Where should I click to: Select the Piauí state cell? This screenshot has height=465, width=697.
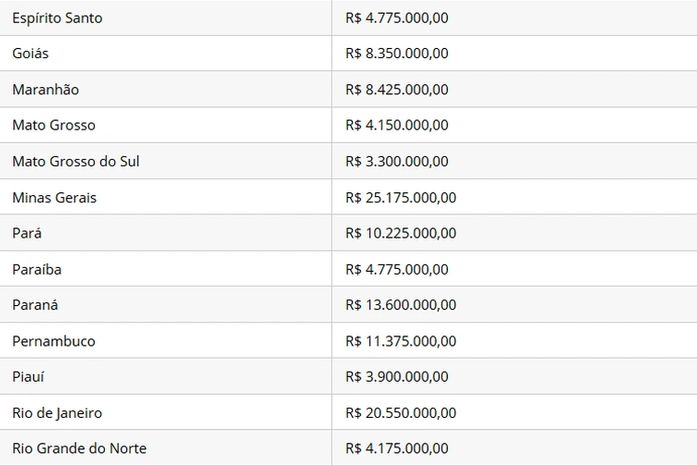[x=29, y=377]
